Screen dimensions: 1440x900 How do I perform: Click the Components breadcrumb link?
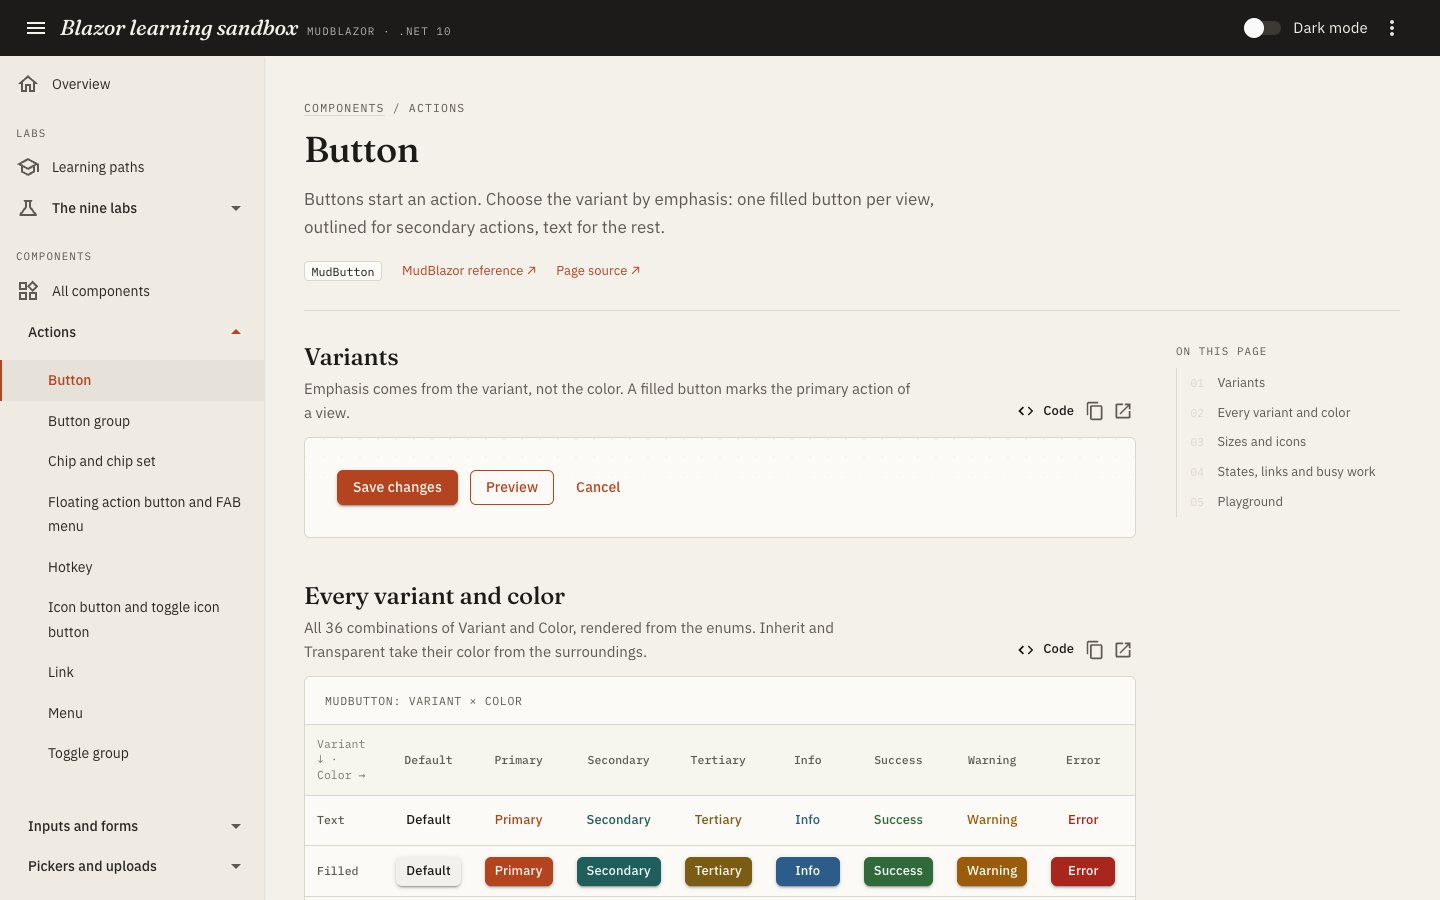point(344,108)
